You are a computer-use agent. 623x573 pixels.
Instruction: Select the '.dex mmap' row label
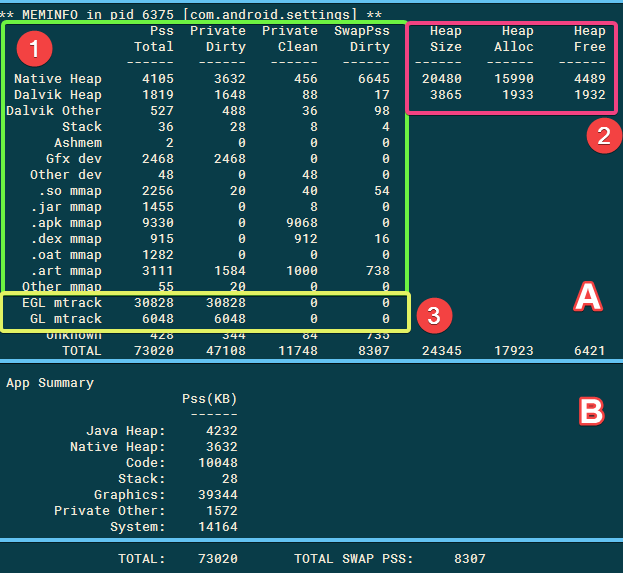[x=66, y=238]
